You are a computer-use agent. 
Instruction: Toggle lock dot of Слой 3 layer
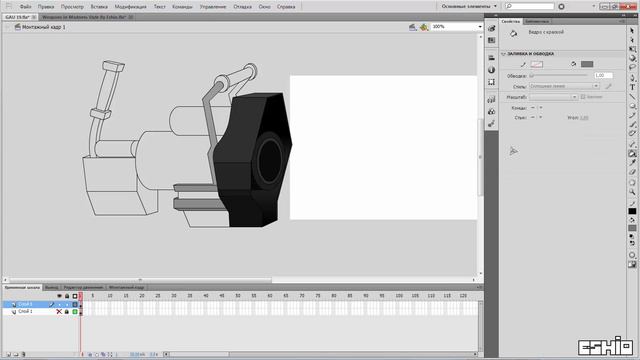point(67,304)
